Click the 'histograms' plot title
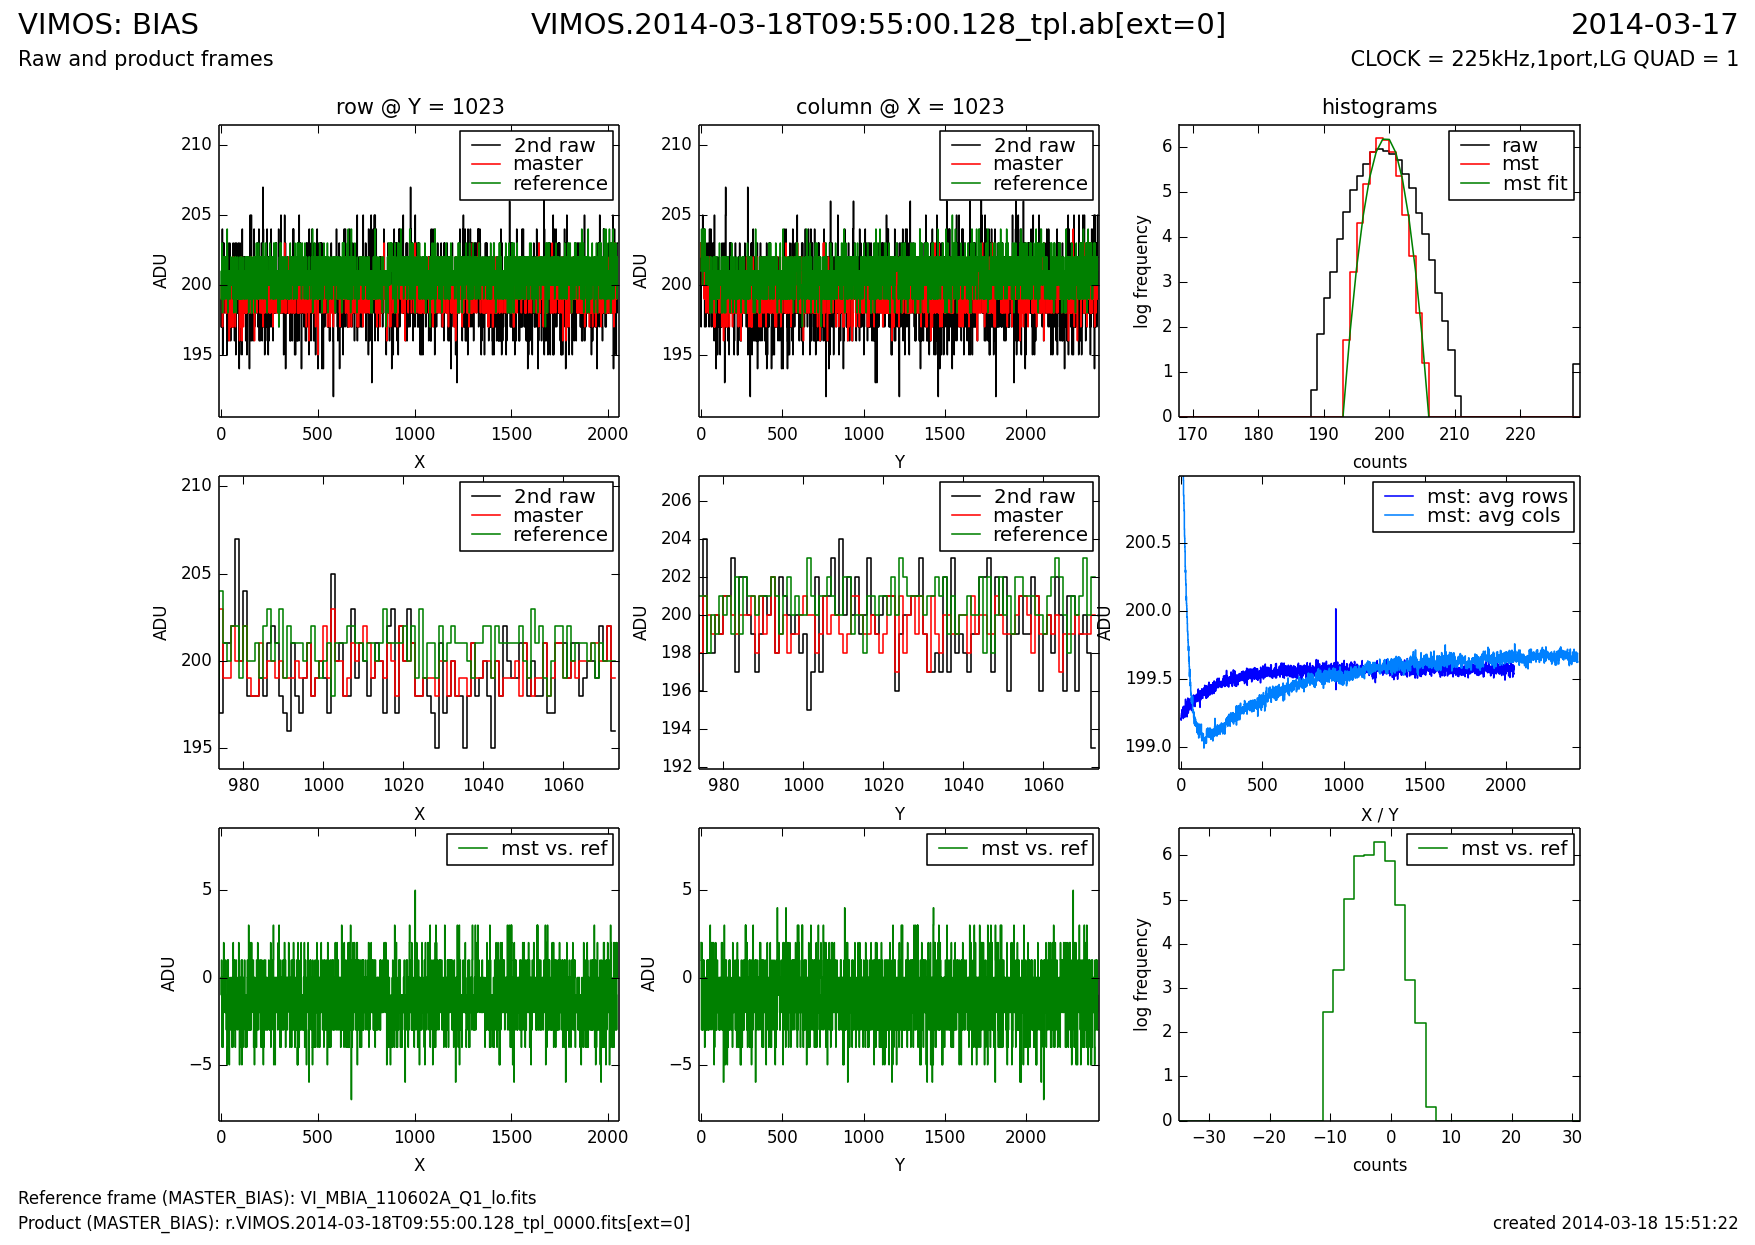The width and height of the screenshot is (1755, 1245). (1379, 107)
